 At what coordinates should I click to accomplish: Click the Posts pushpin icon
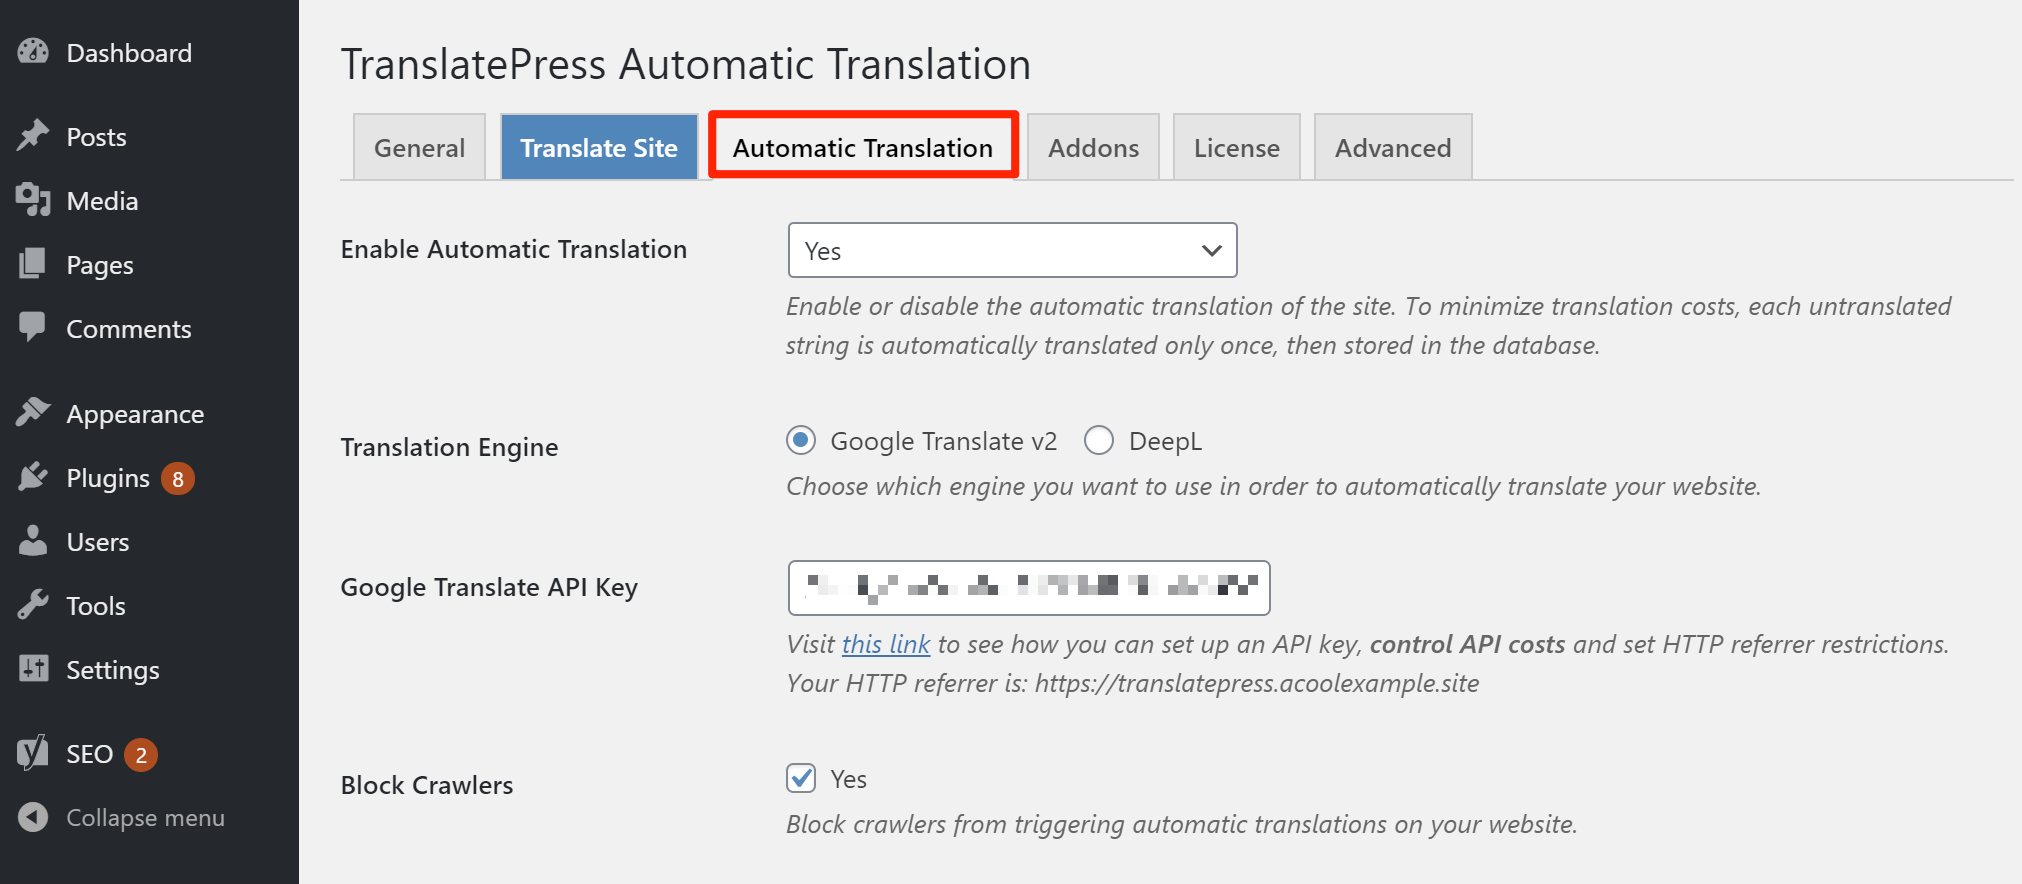(33, 136)
